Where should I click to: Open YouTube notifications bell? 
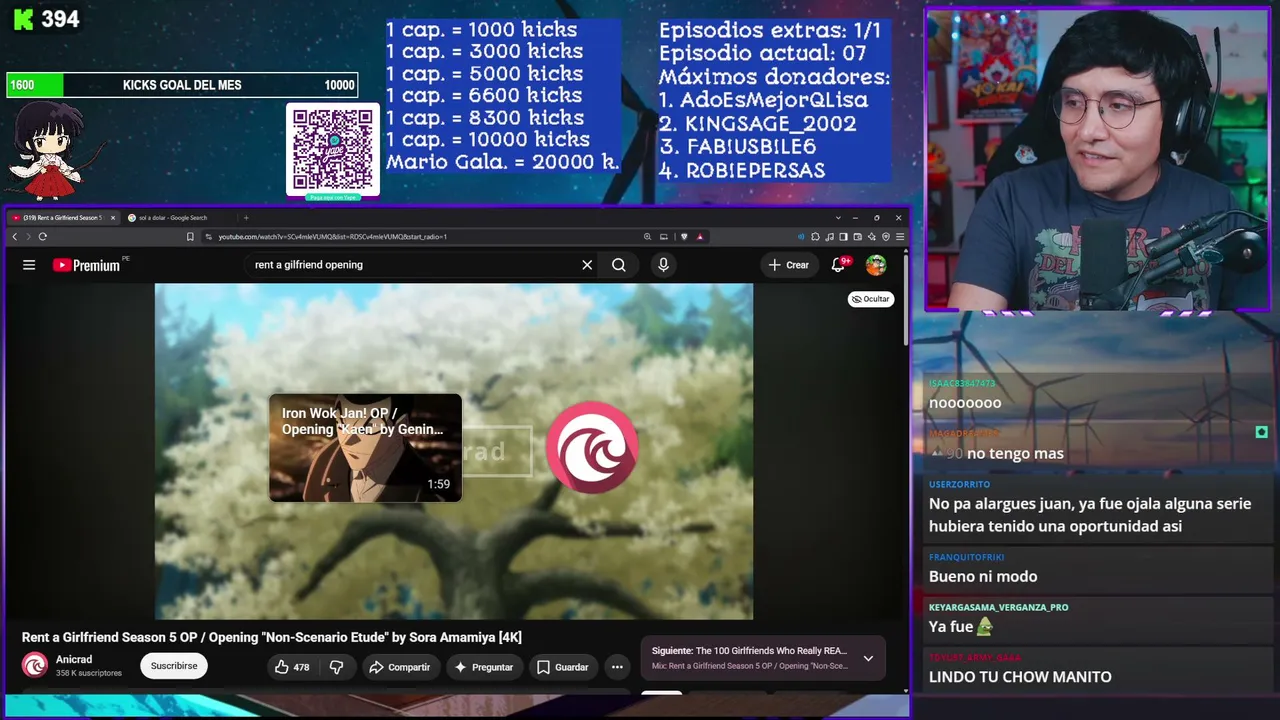(x=839, y=265)
